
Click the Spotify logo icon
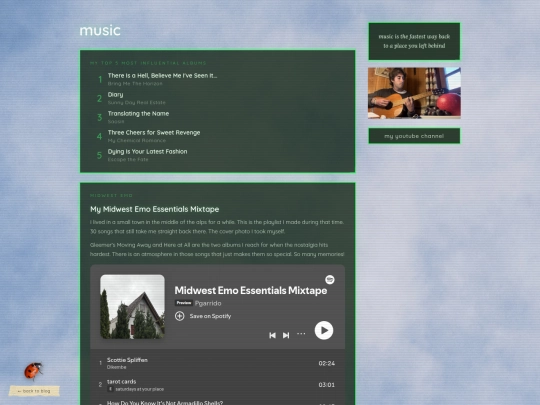(330, 279)
